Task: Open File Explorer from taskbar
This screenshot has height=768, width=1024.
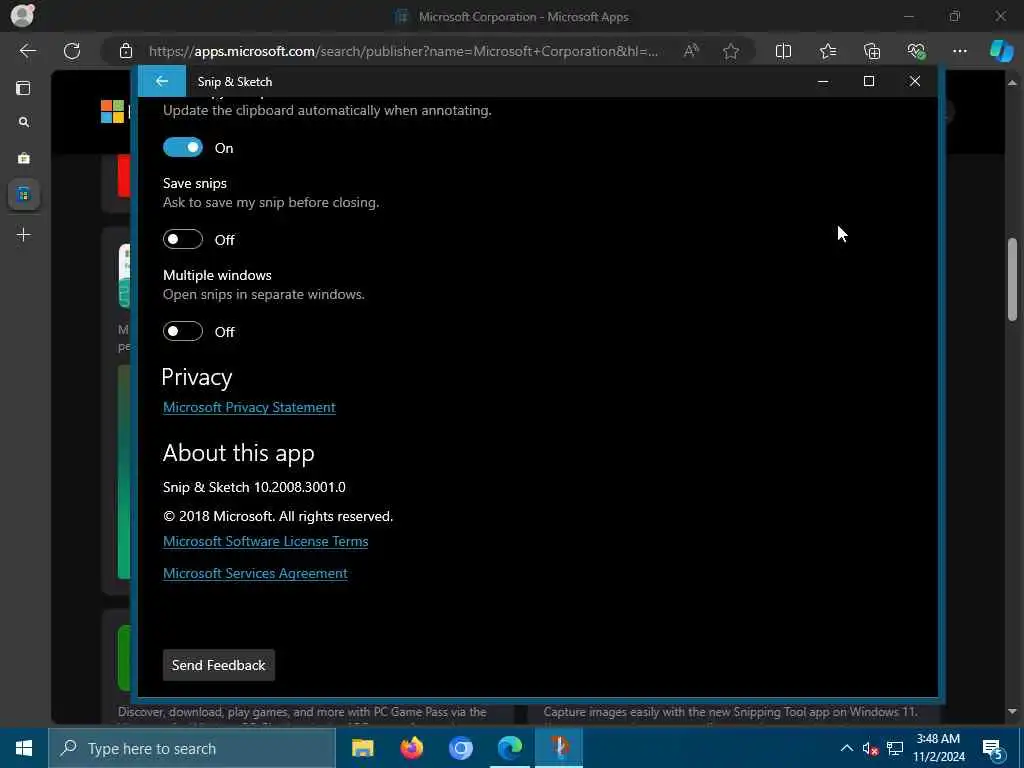Action: pos(362,748)
